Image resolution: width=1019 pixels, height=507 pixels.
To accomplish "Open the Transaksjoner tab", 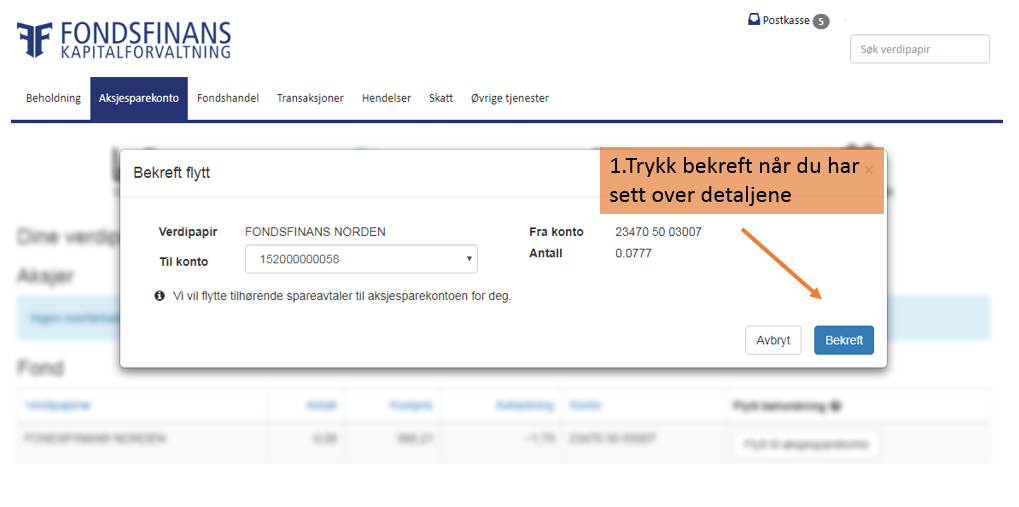I will coord(310,98).
